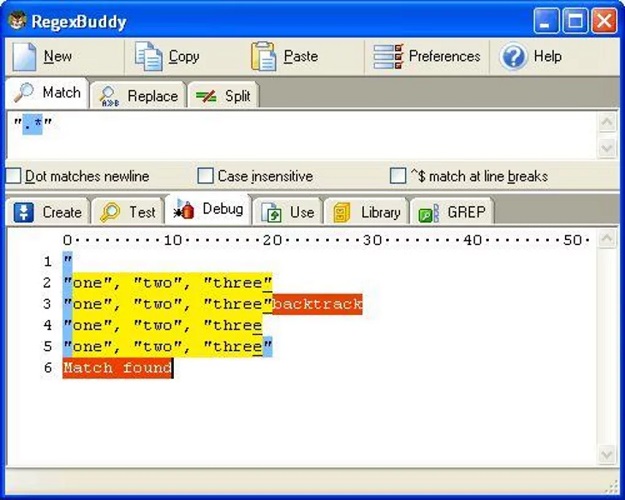Click debug step 1 quote character
625x500 pixels.
pyautogui.click(x=68, y=262)
